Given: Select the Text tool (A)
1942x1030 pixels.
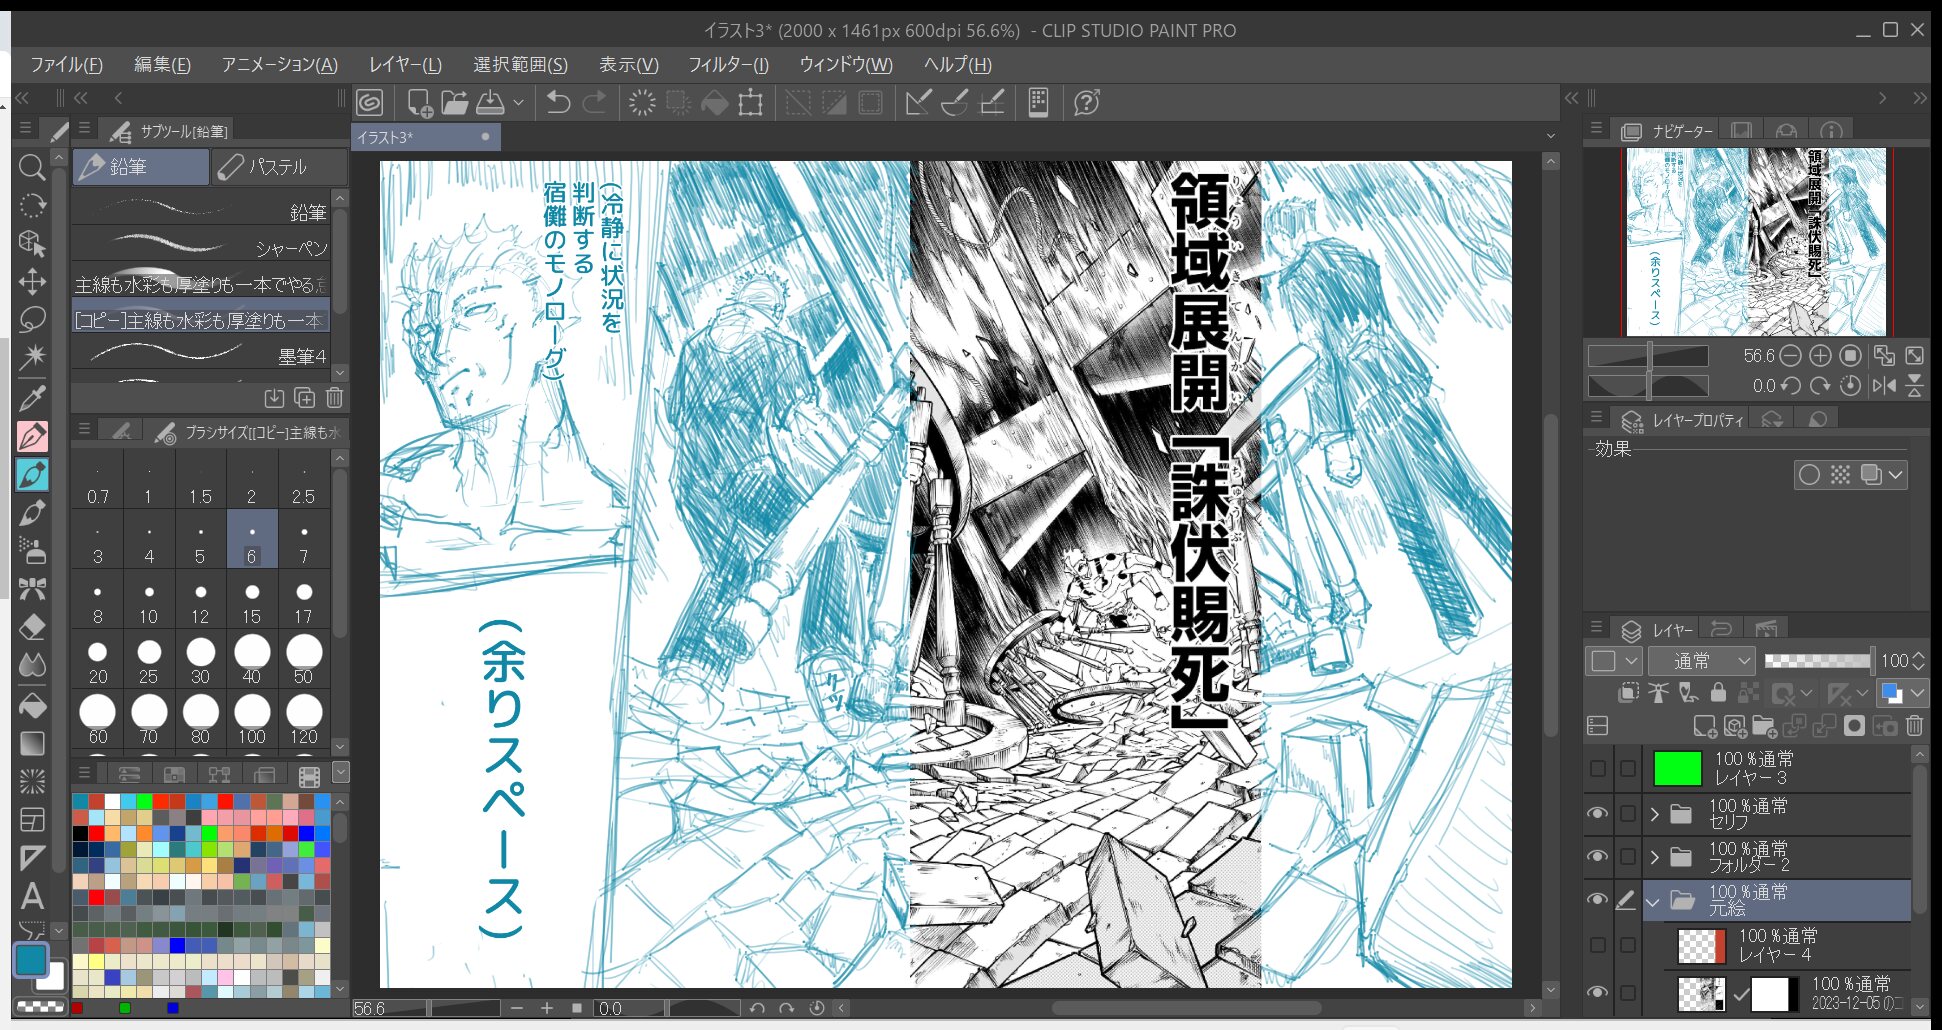Looking at the screenshot, I should coord(32,896).
